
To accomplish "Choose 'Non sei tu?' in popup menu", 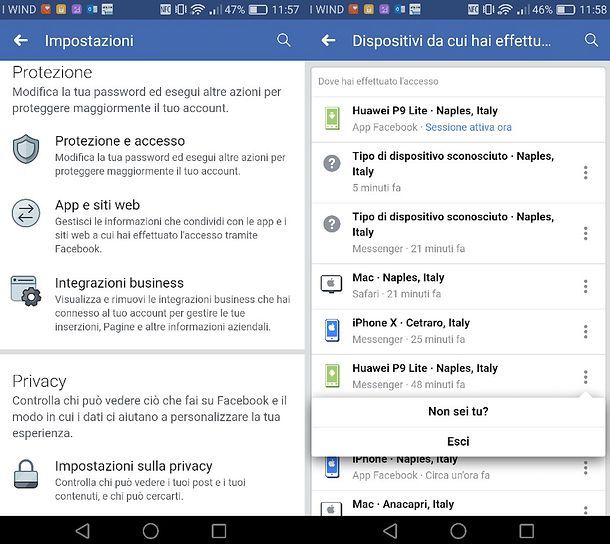I will pyautogui.click(x=458, y=411).
